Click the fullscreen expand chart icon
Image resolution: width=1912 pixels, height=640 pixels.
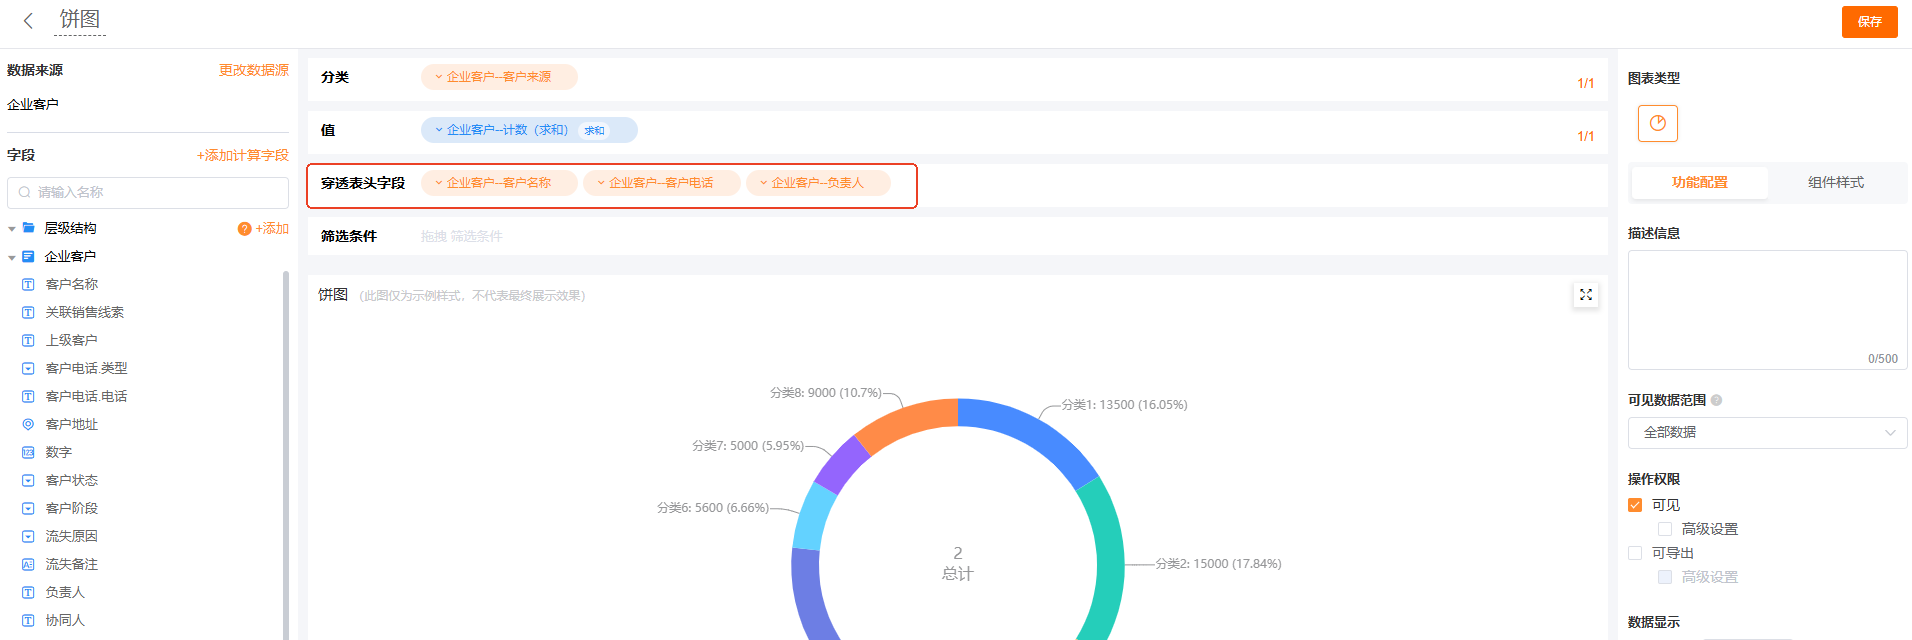1585,295
